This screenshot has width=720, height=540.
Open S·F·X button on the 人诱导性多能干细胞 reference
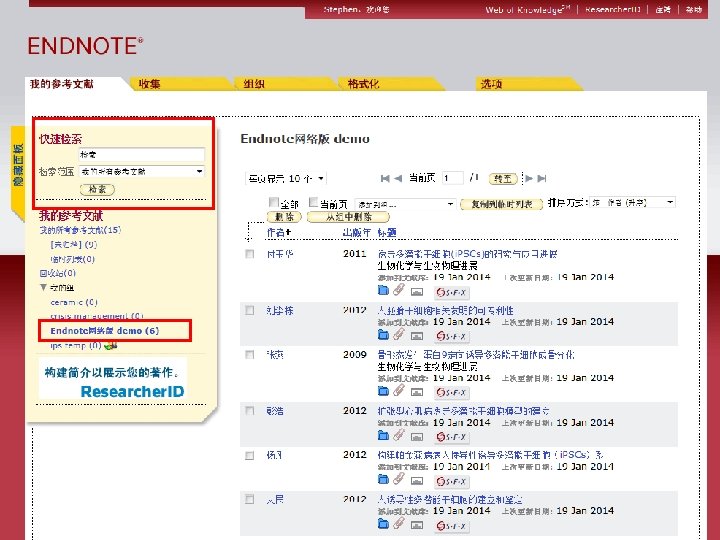(x=452, y=525)
